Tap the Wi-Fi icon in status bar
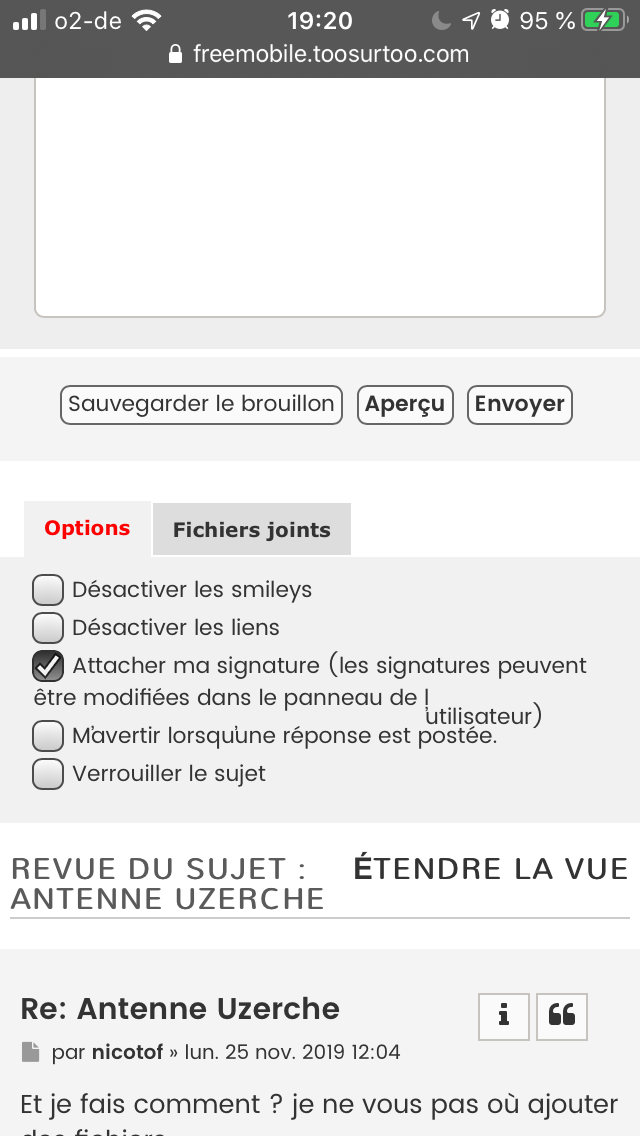 tap(146, 20)
